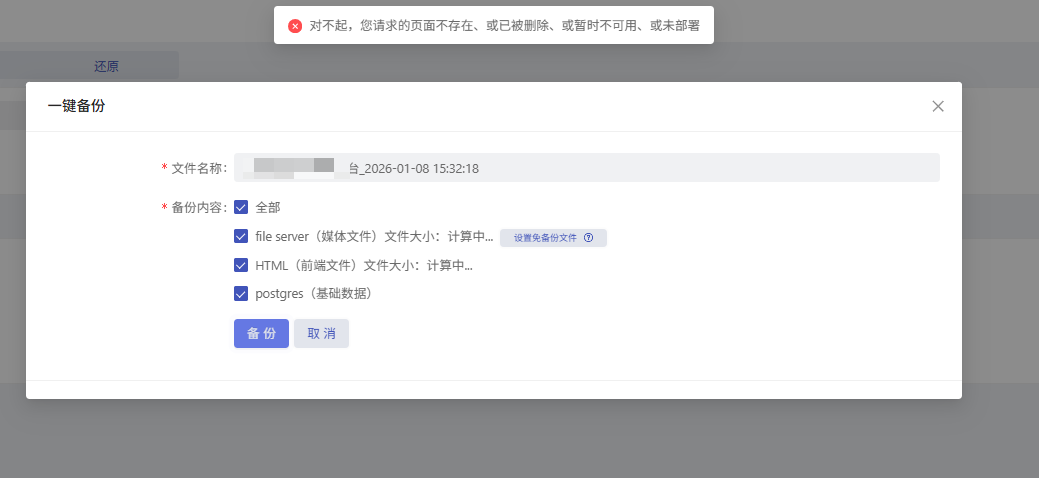The height and width of the screenshot is (478, 1039).
Task: Click the postgres（基础数据）label text
Action: tap(313, 294)
